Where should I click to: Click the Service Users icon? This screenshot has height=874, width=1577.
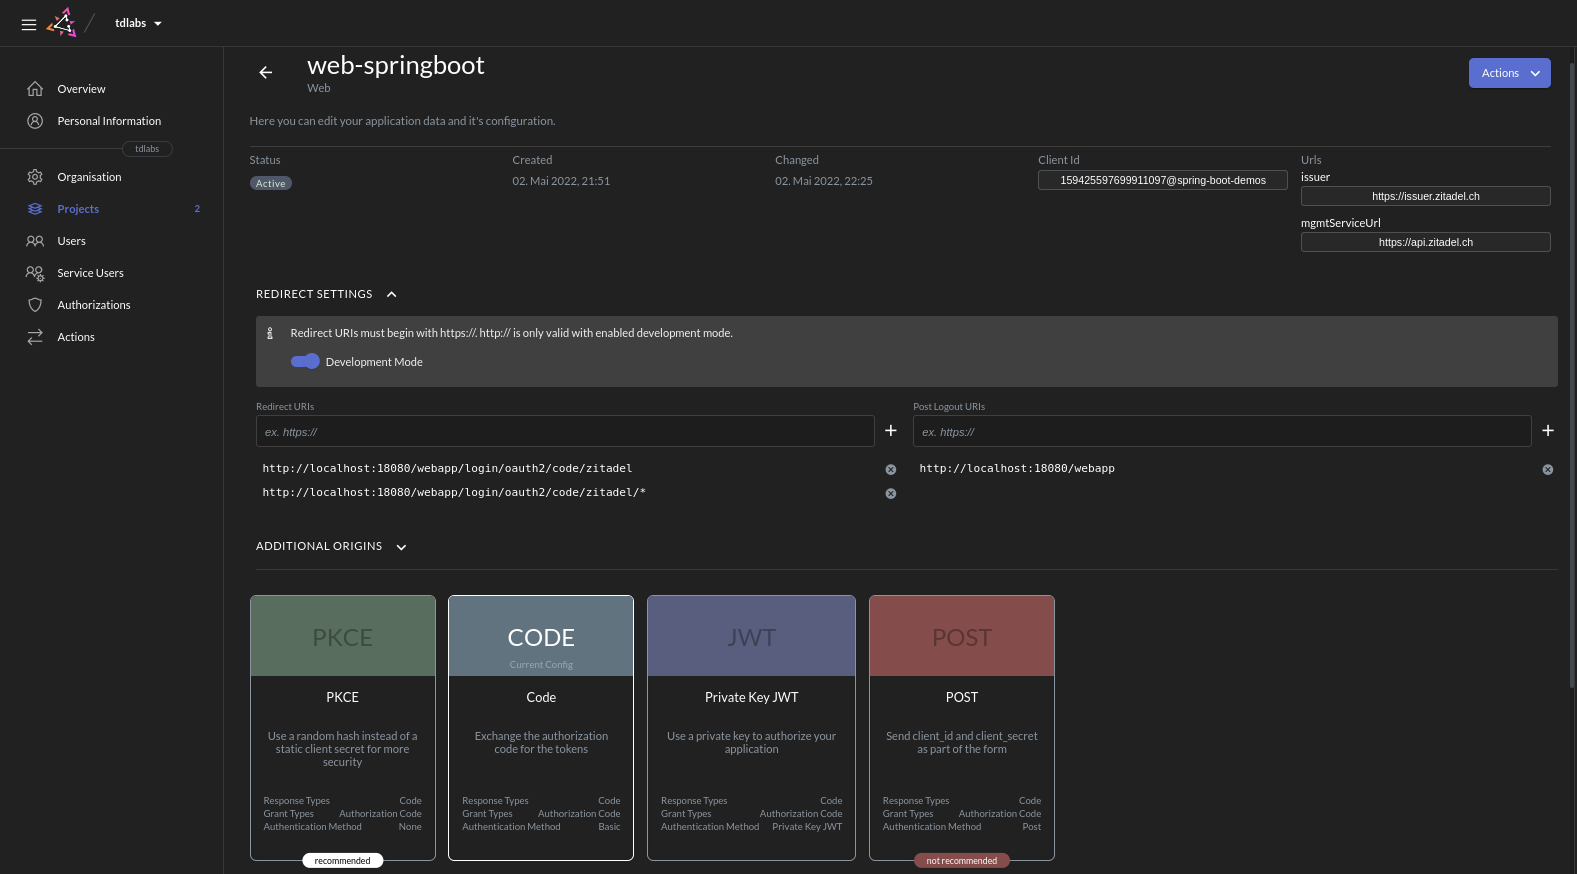[x=35, y=273]
